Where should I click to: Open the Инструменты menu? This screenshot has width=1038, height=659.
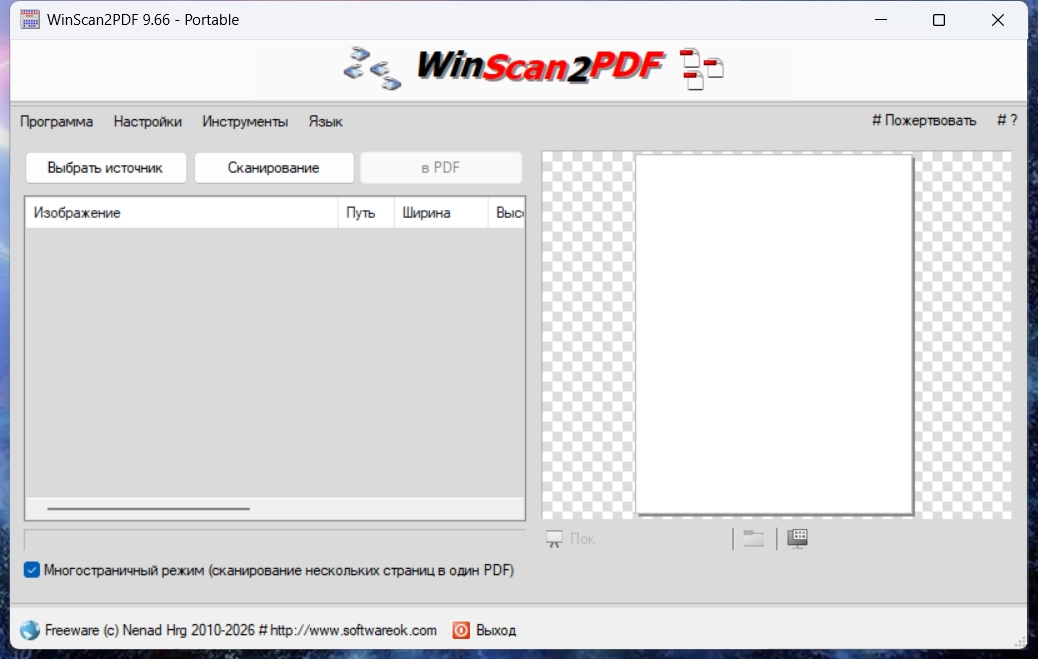[245, 122]
